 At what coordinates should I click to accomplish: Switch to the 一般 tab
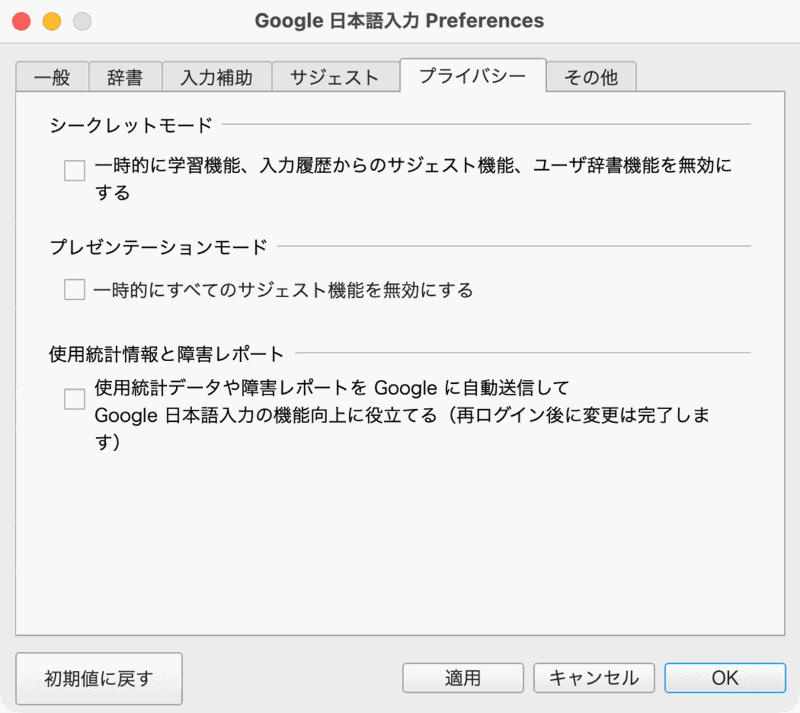(52, 77)
